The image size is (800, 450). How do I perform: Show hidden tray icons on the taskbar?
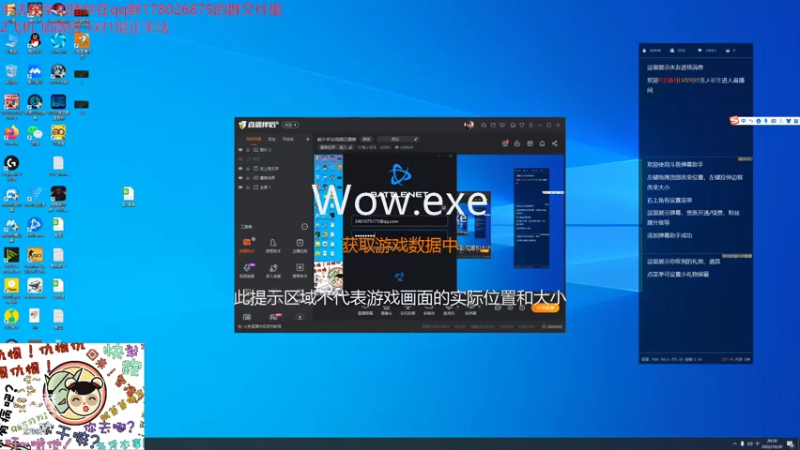coord(735,444)
